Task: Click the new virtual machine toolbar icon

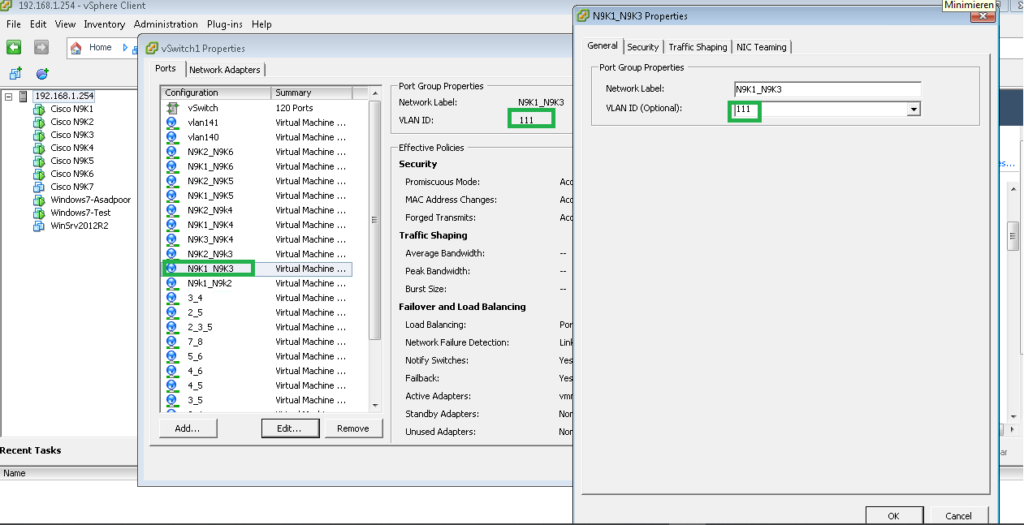Action: [x=15, y=74]
